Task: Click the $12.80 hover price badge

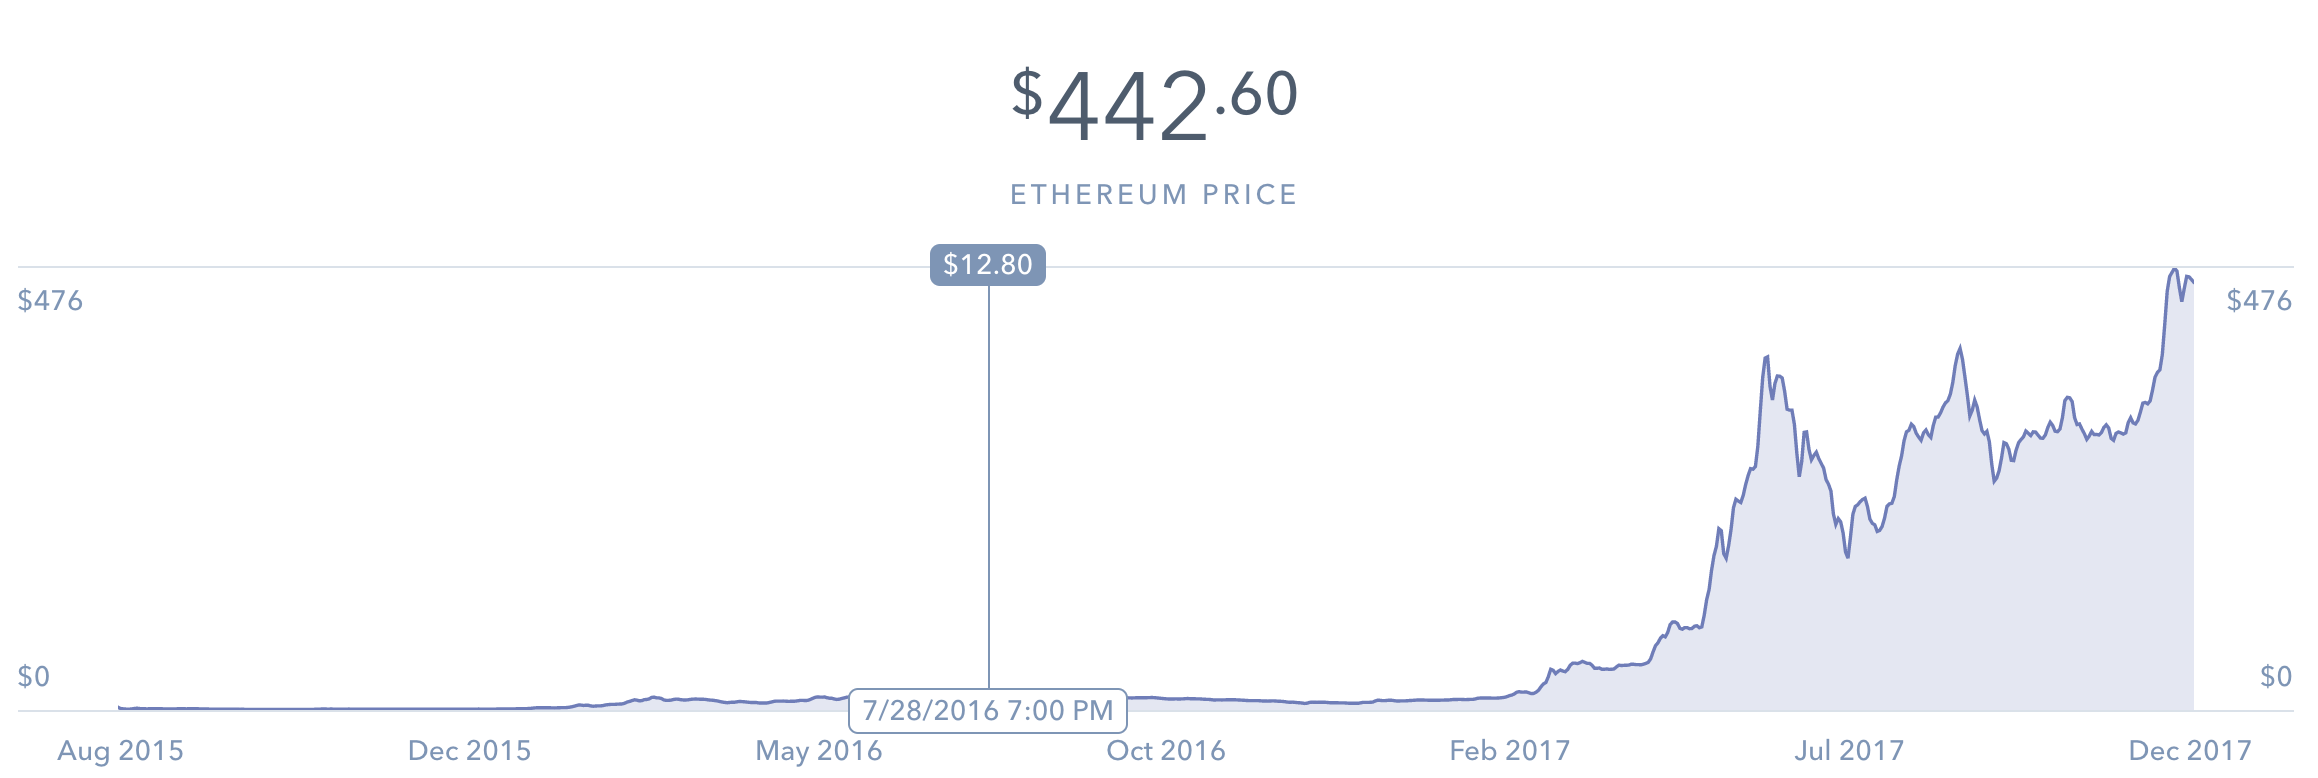Action: tap(987, 265)
